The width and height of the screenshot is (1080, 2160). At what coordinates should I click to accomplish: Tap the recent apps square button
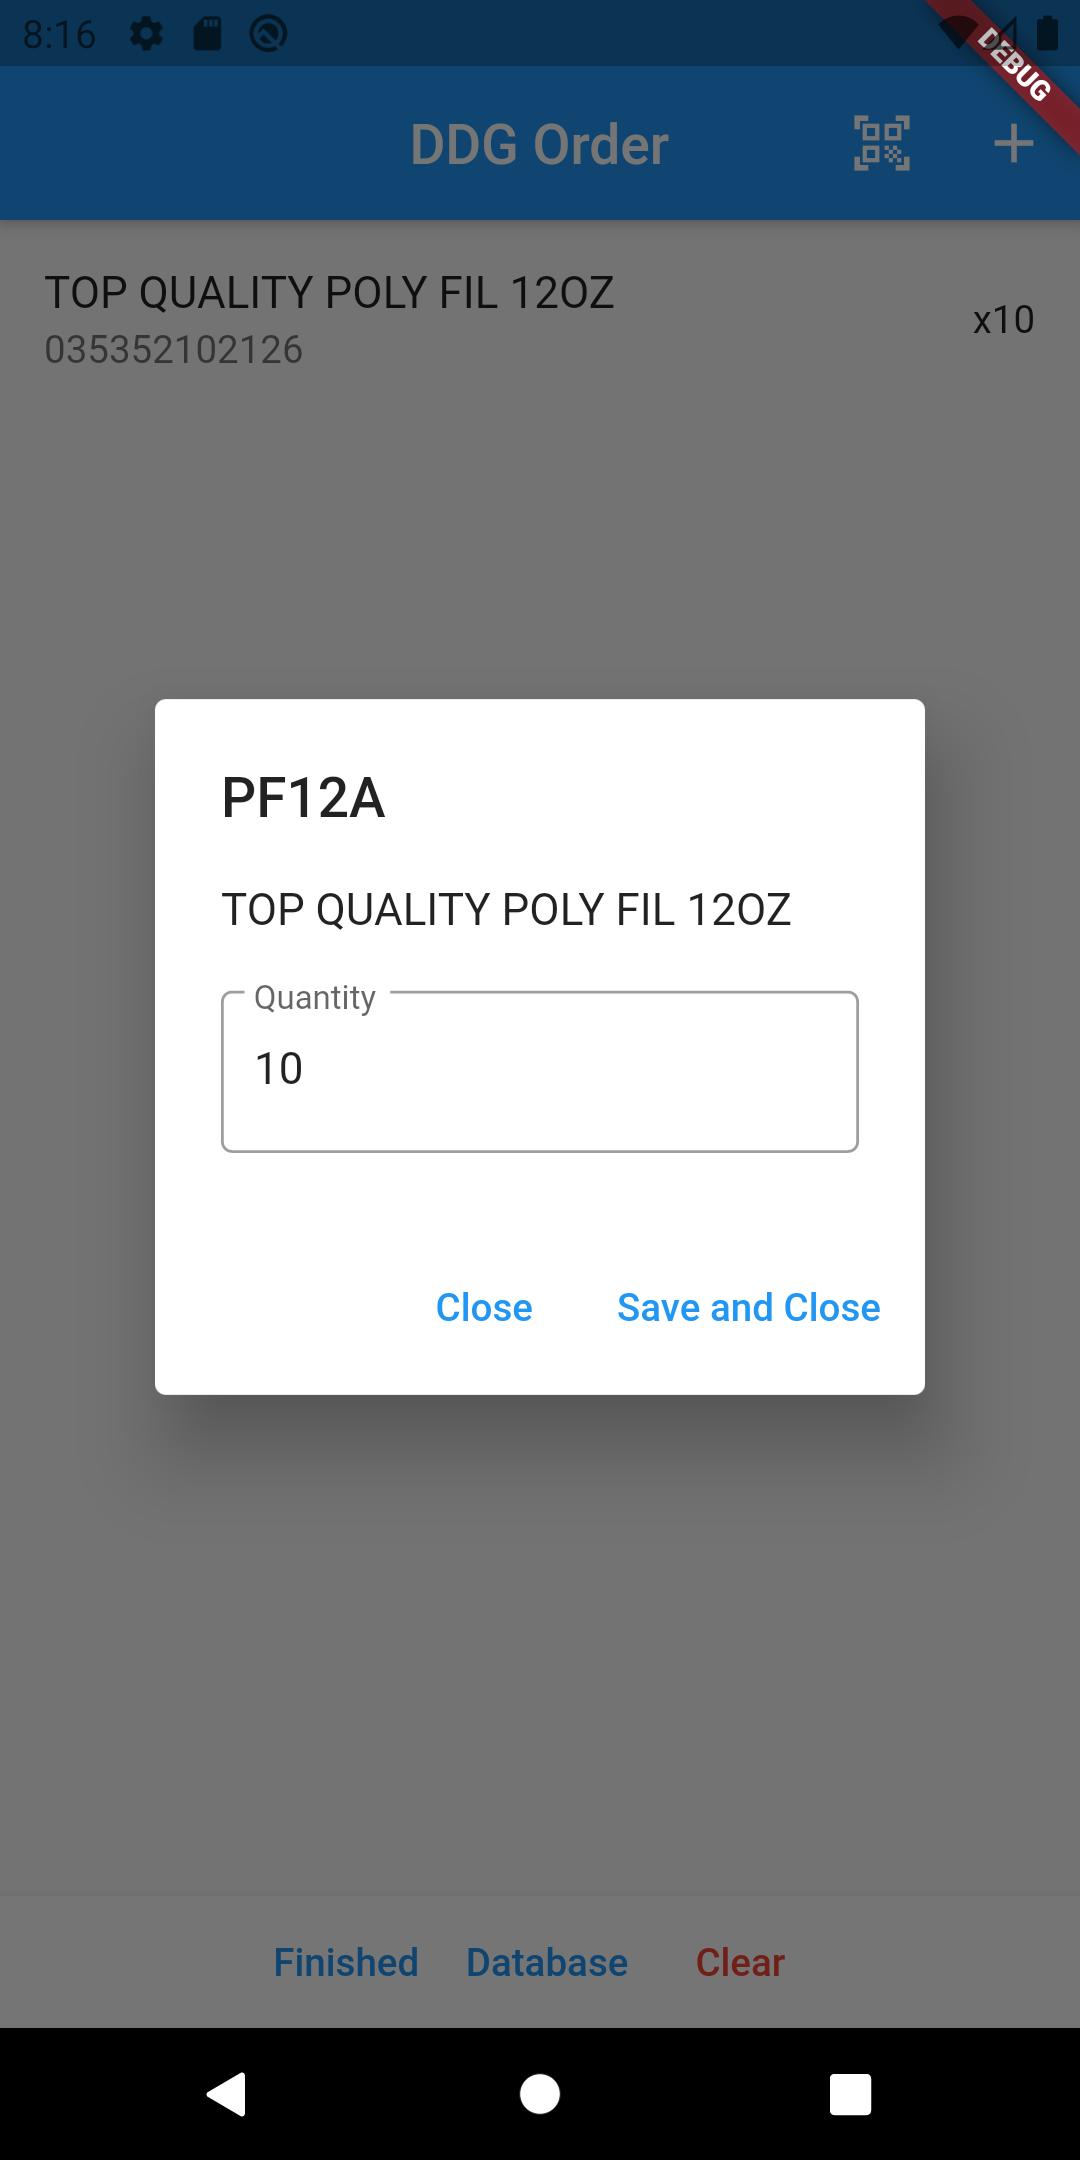pos(851,2094)
